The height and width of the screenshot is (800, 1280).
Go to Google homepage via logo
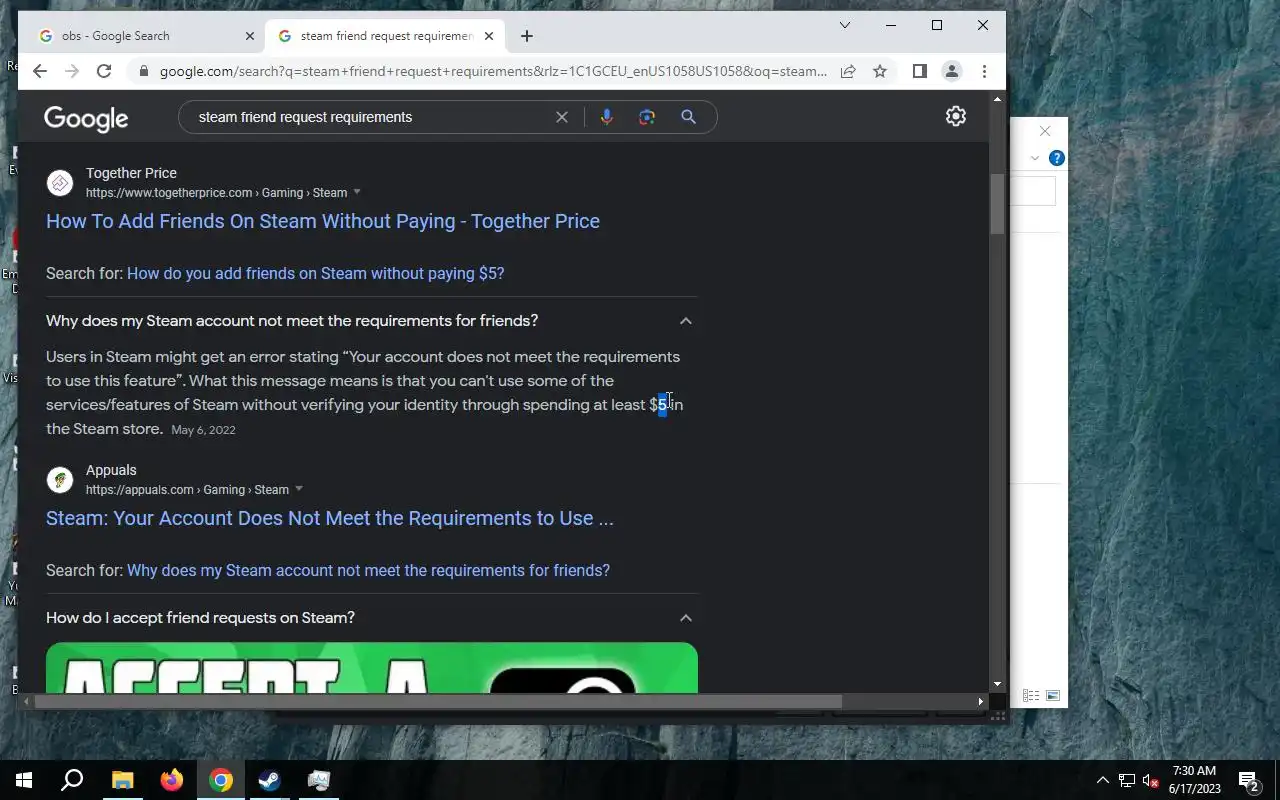[x=86, y=118]
